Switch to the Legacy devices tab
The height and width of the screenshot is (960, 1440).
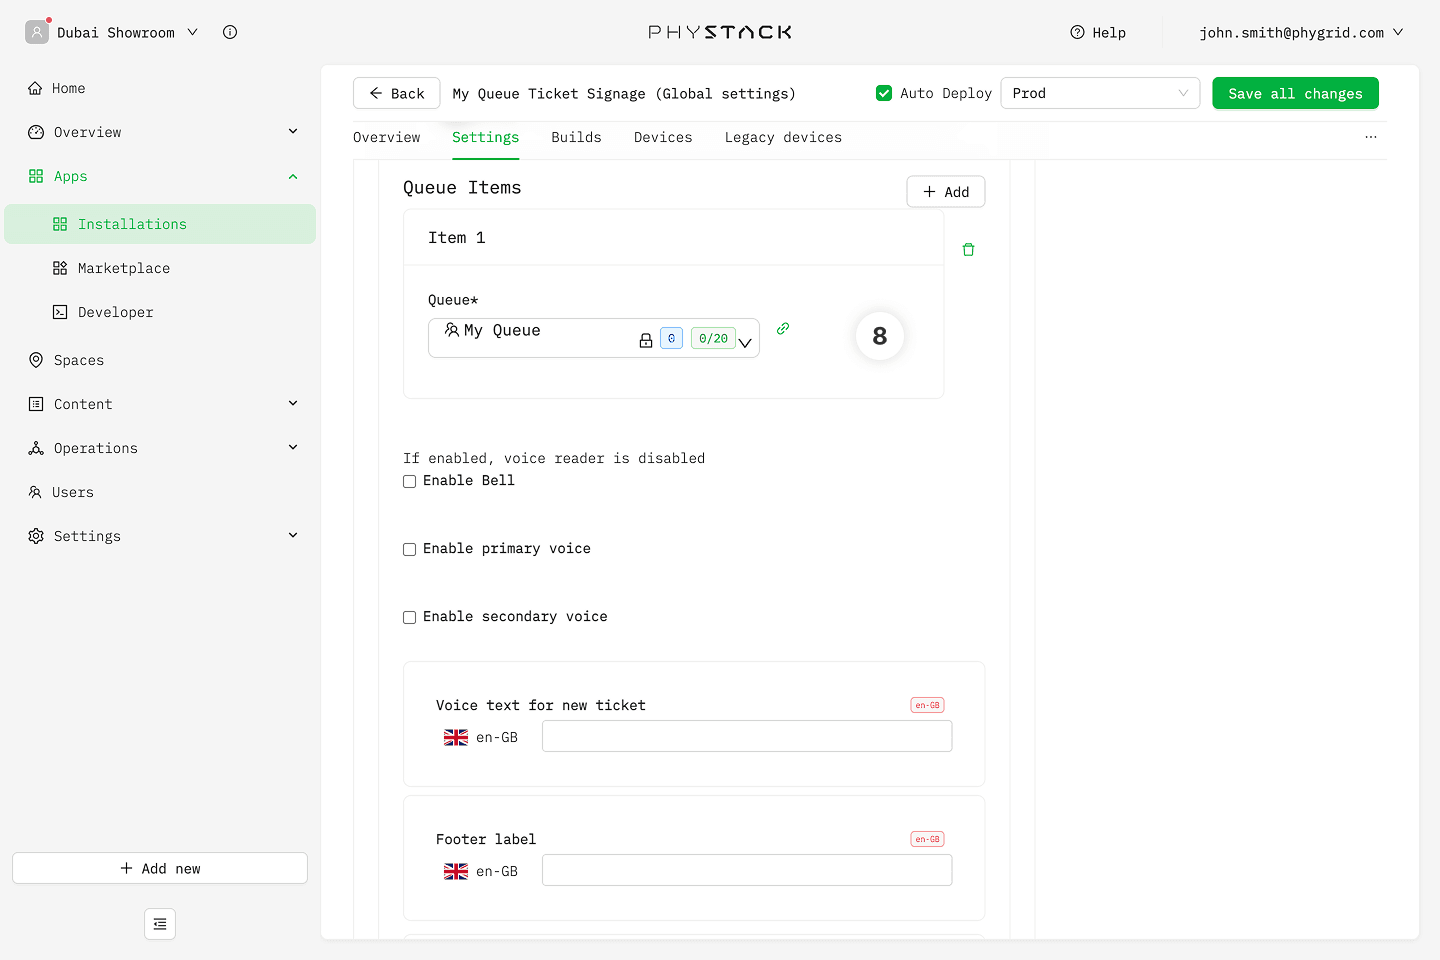[x=783, y=137]
